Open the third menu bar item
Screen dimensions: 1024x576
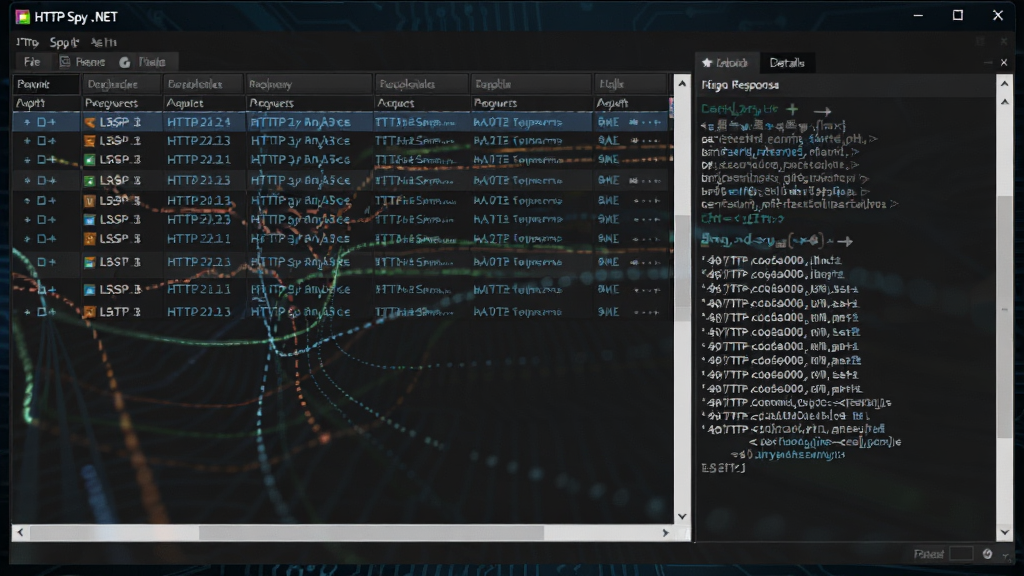pos(103,42)
